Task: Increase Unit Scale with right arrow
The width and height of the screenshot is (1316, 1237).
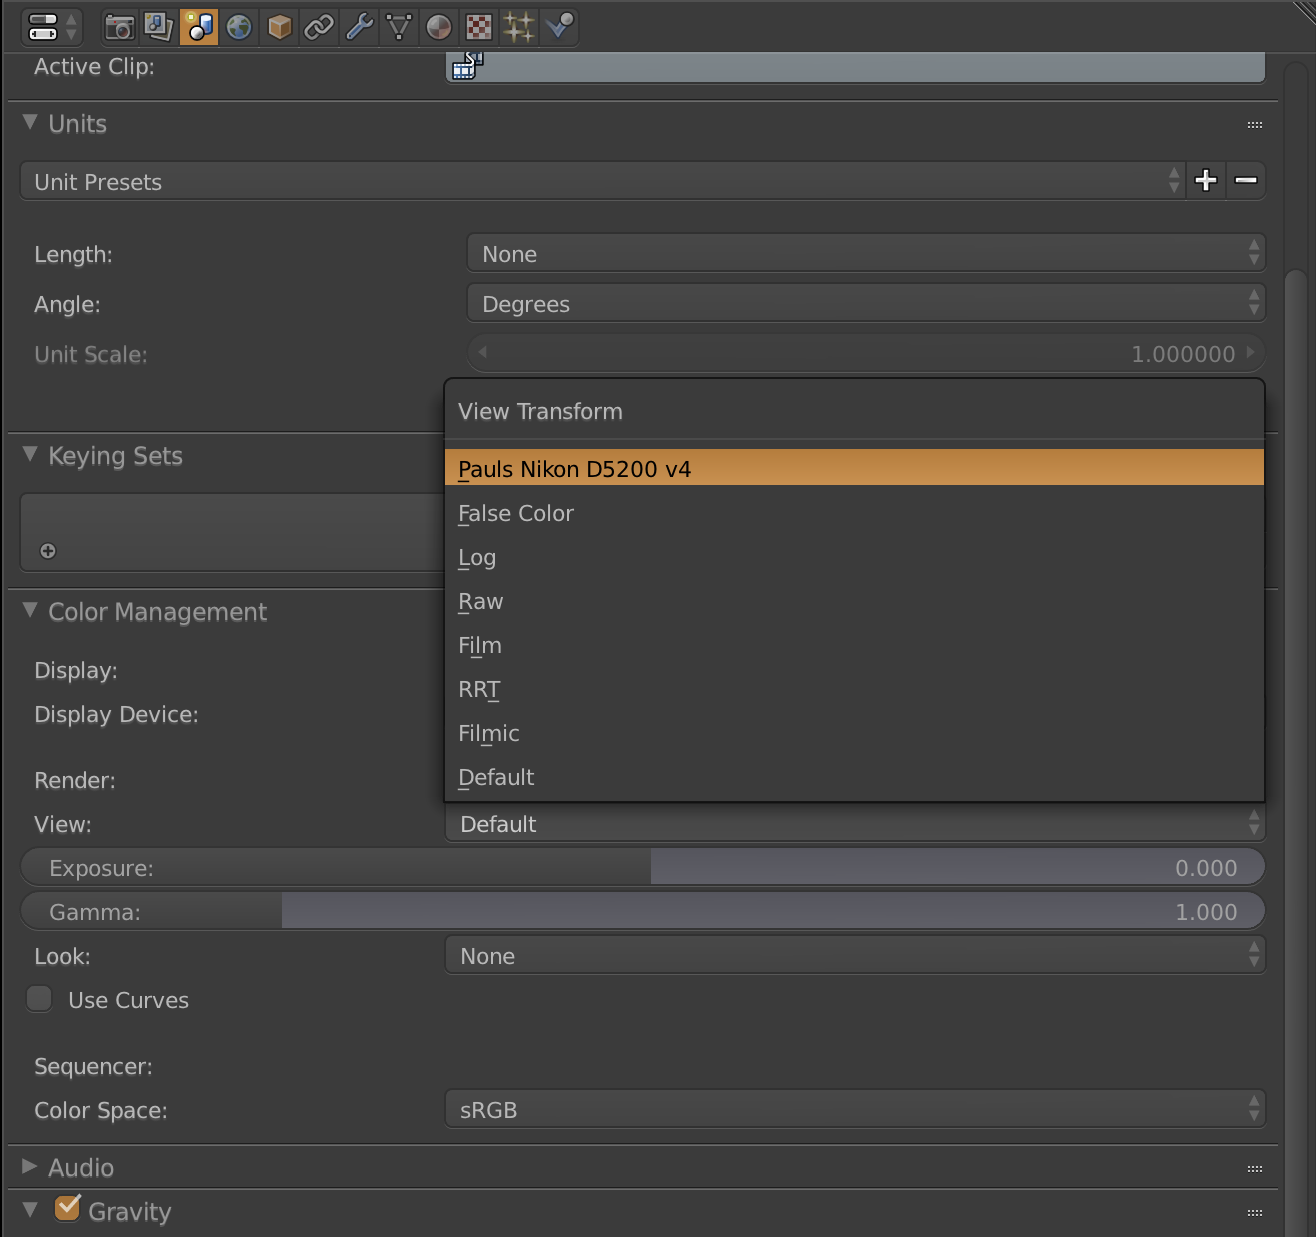Action: click(x=1250, y=352)
